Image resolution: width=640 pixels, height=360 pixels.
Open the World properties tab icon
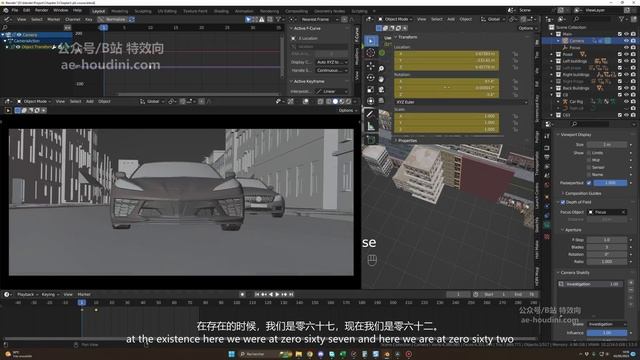coord(547,185)
